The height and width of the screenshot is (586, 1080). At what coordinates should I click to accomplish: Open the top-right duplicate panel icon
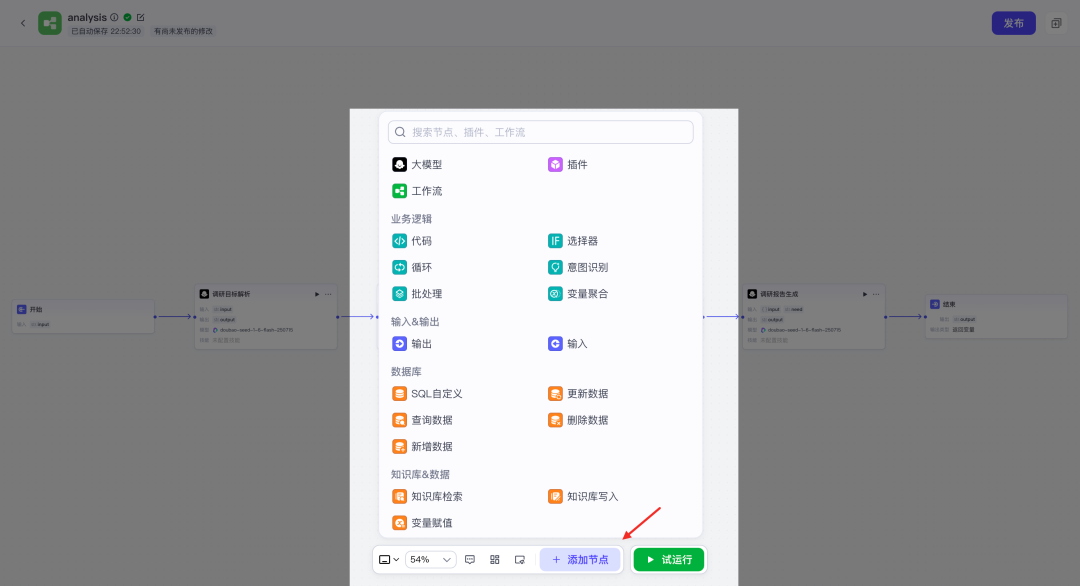(x=1056, y=23)
